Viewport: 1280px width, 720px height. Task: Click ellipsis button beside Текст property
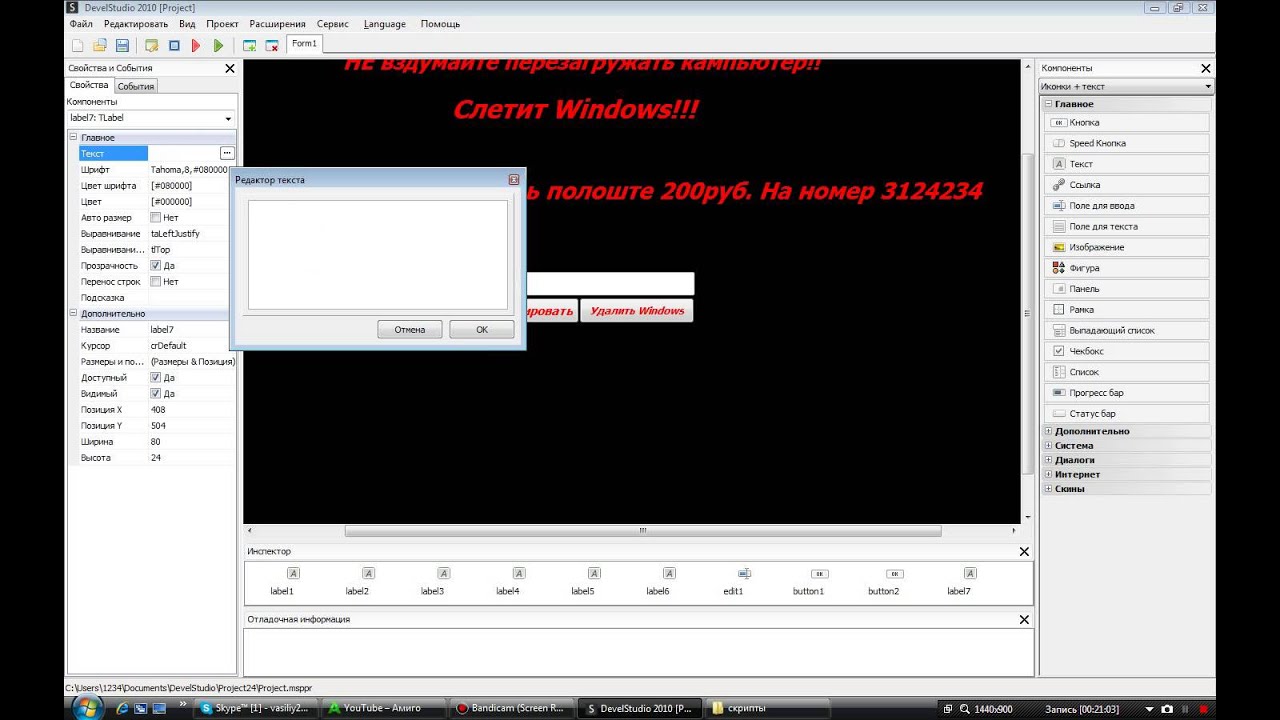click(228, 153)
